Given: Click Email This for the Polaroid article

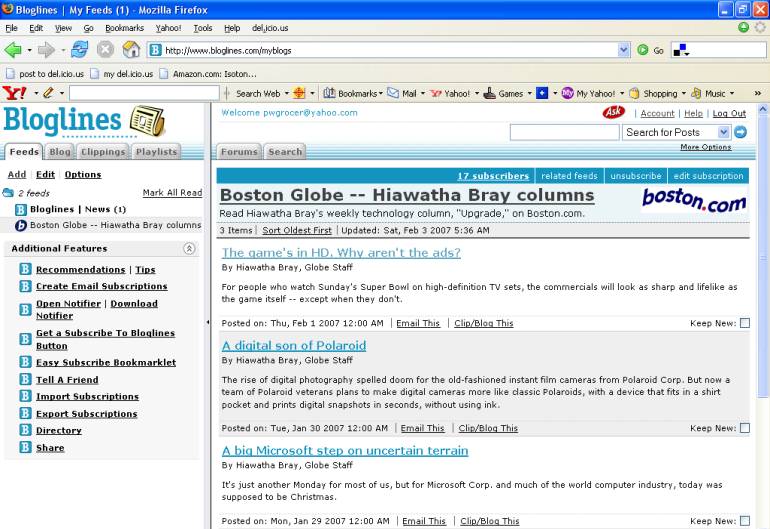Looking at the screenshot, I should (x=422, y=428).
